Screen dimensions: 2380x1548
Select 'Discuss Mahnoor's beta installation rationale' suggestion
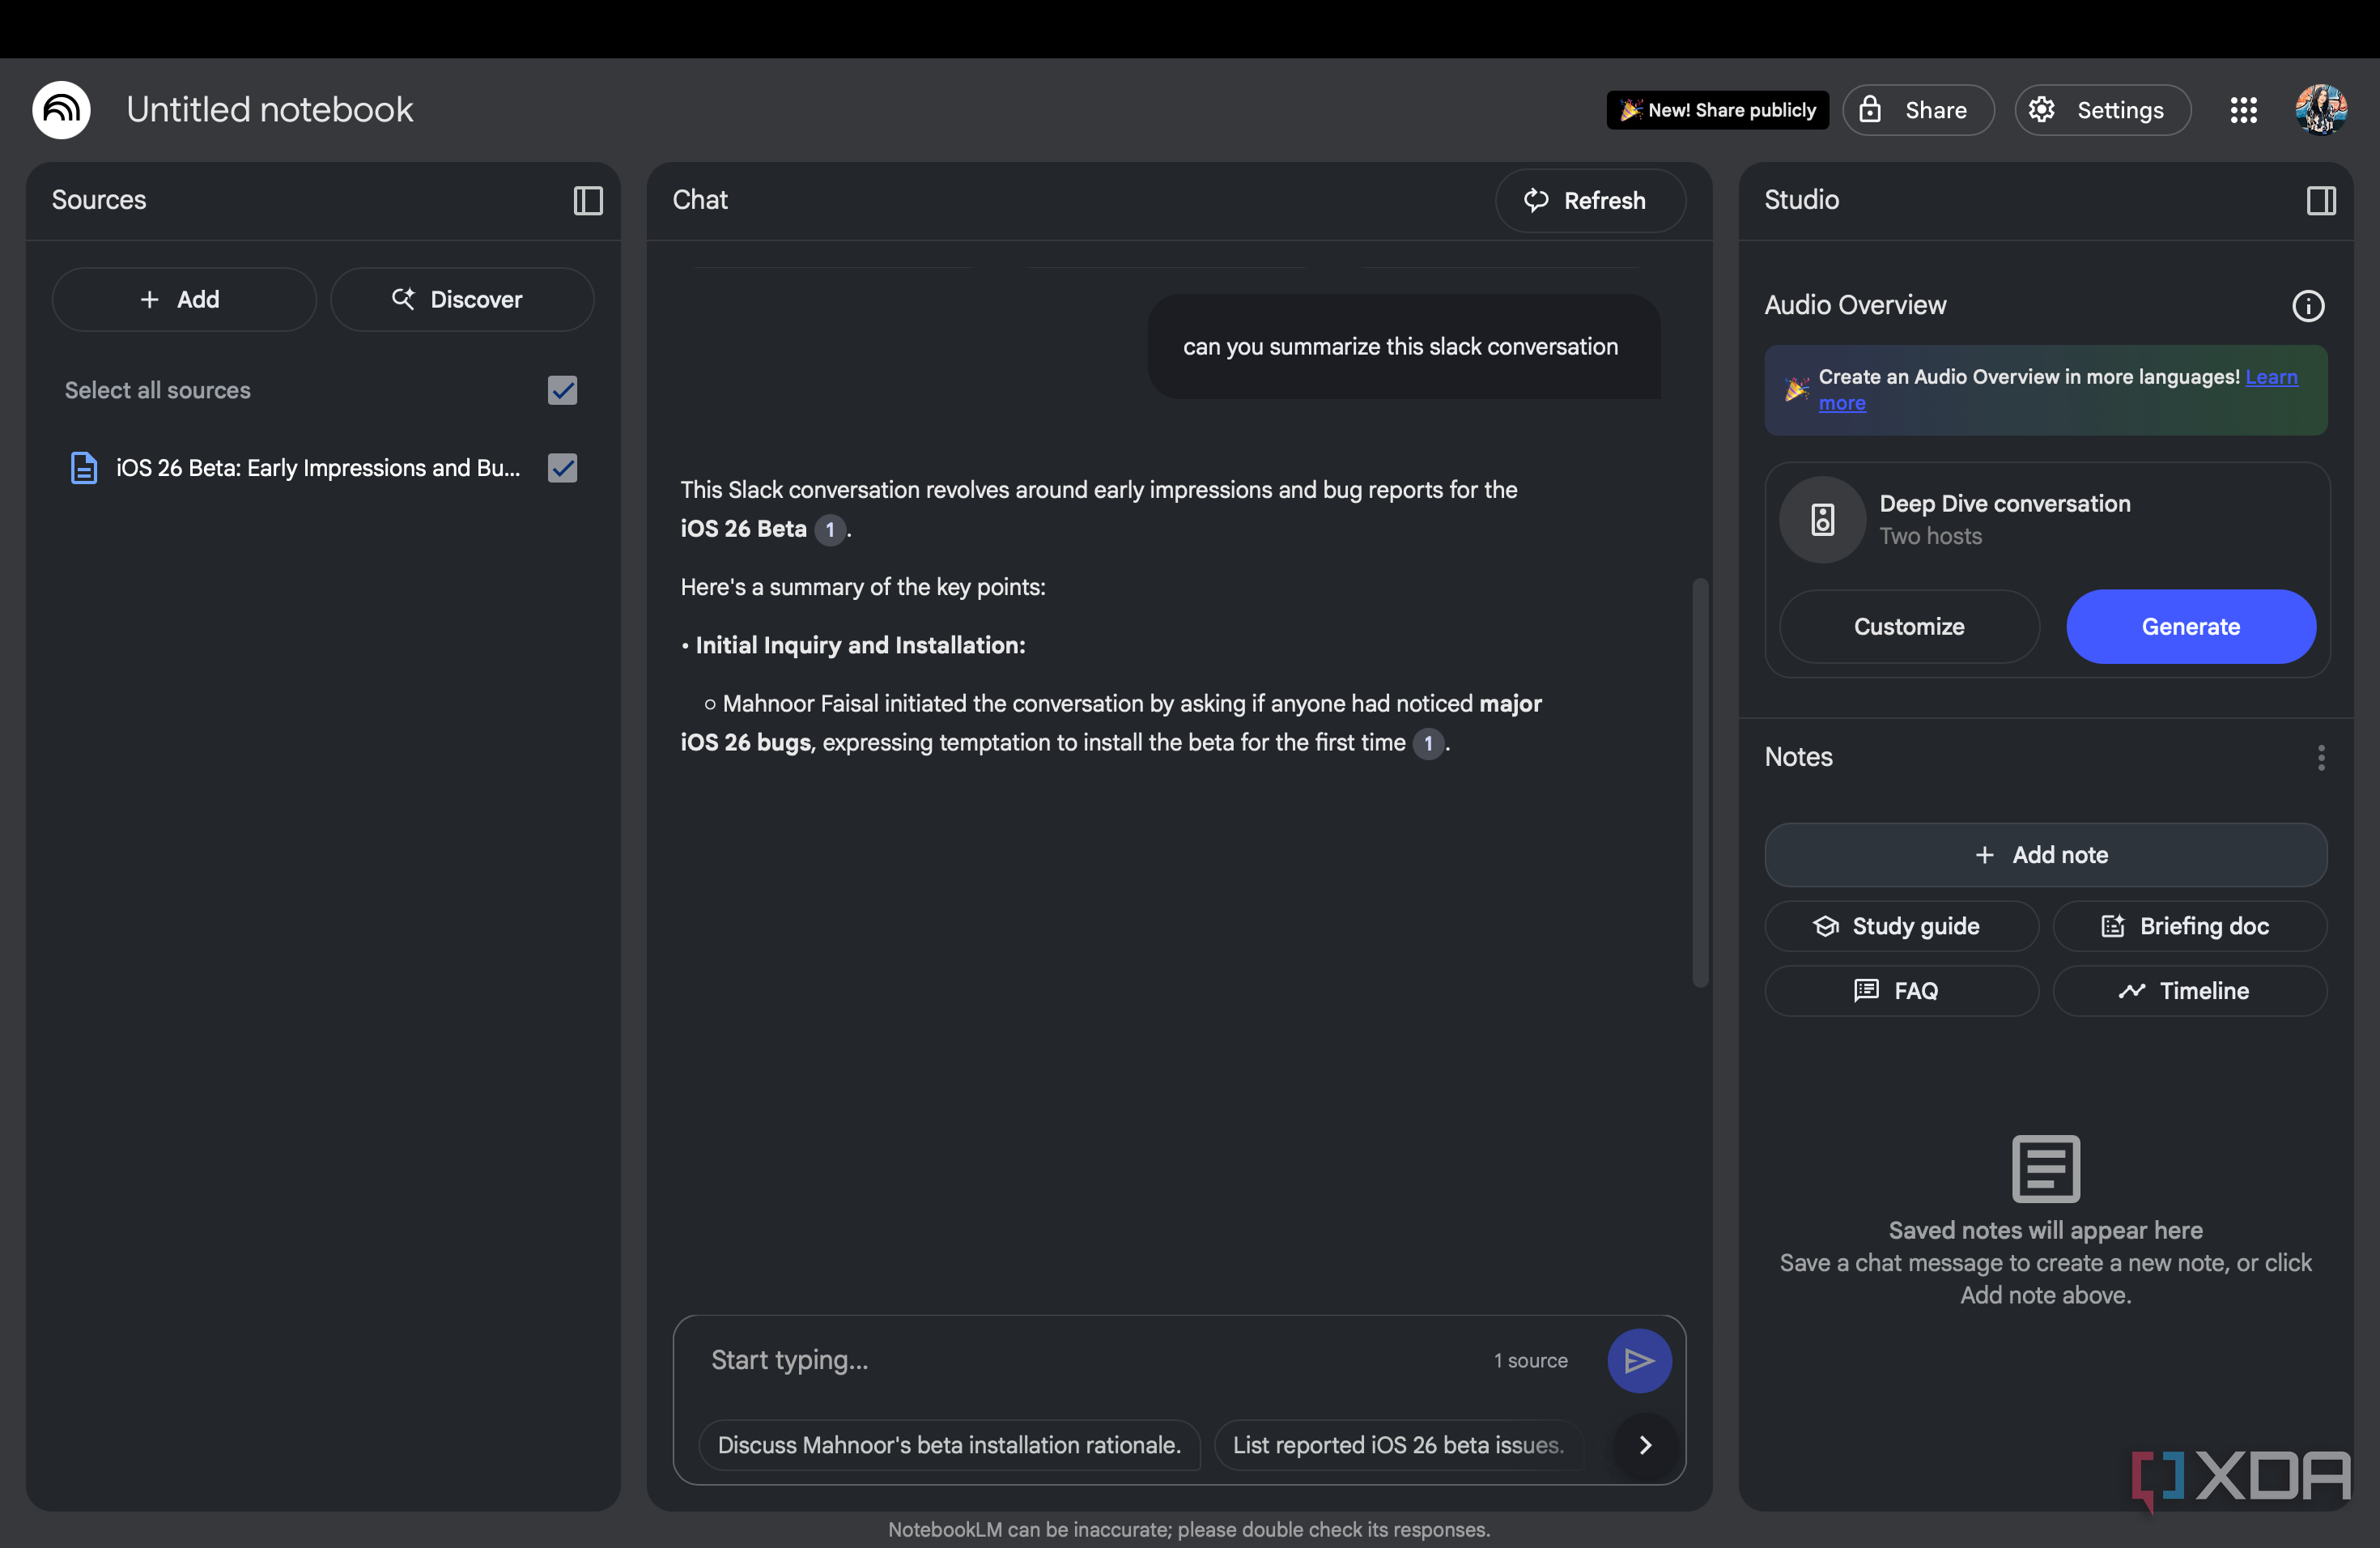949,1445
